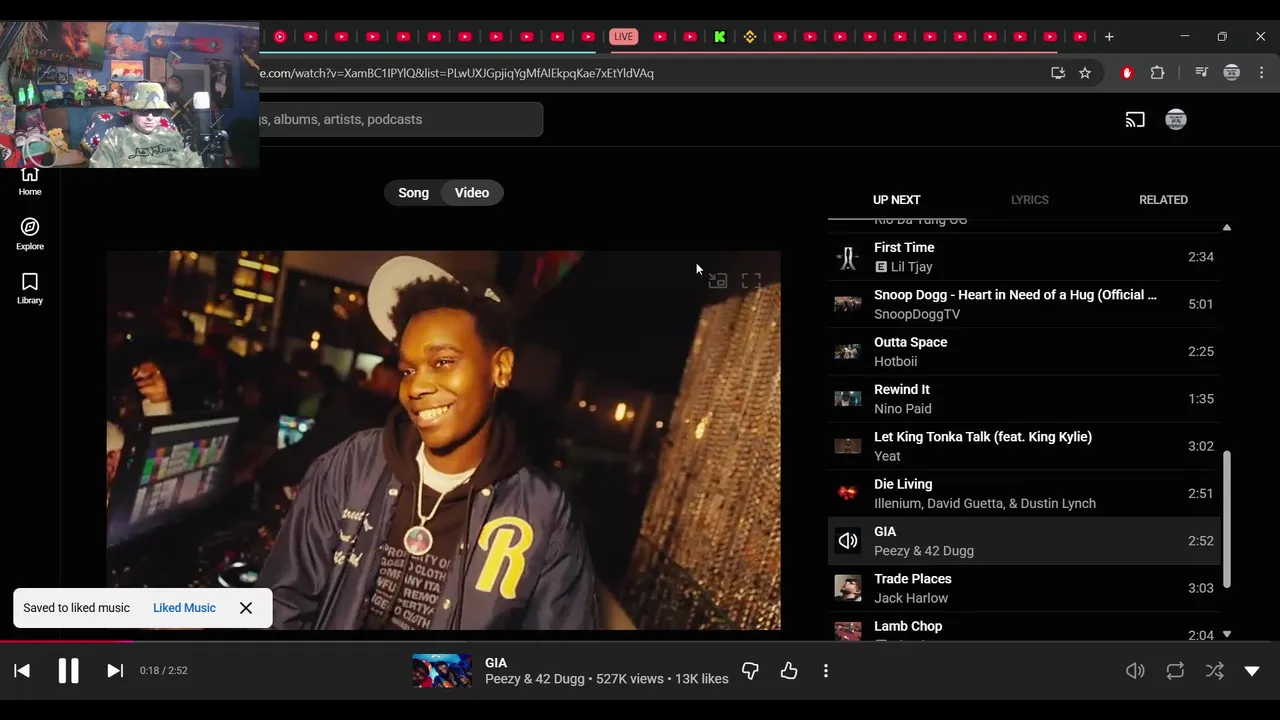Screen dimensions: 1280x720
Task: Select the First Time thumbnail
Action: [848, 257]
